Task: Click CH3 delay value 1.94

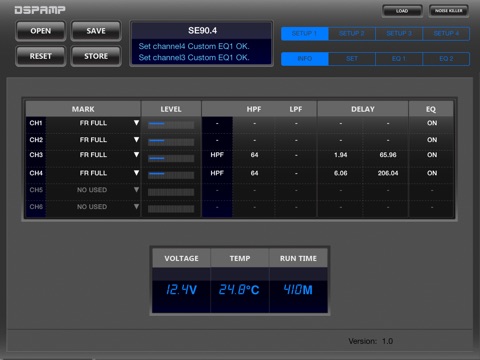Action: tap(341, 155)
